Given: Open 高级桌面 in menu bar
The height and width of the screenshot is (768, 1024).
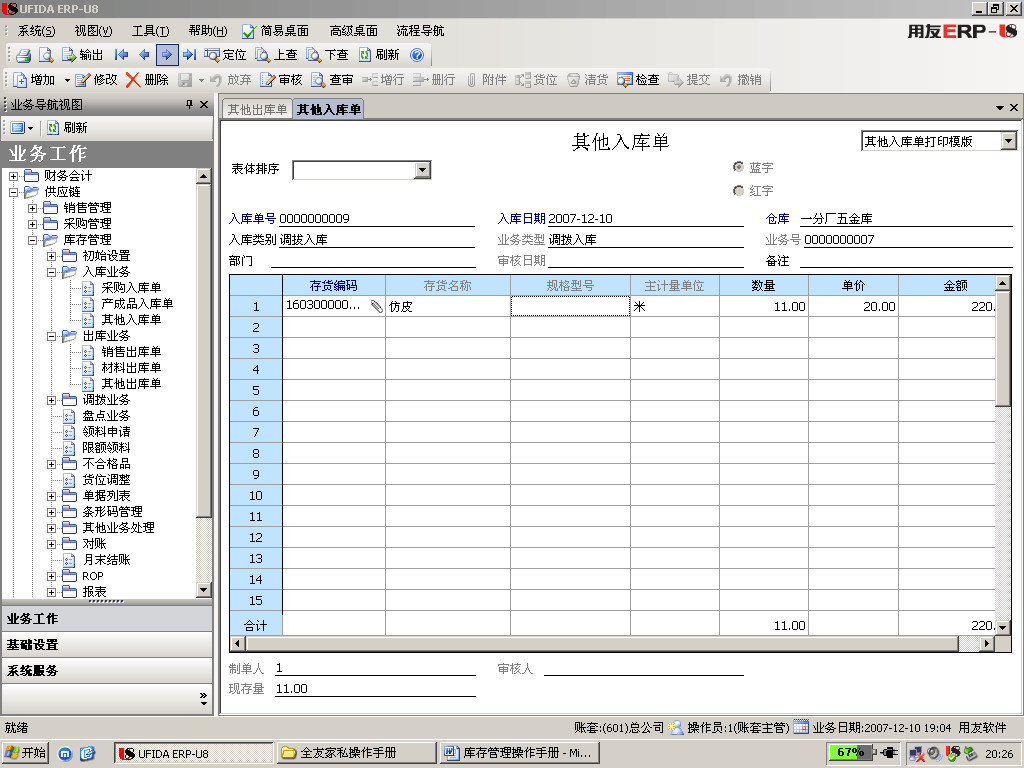Looking at the screenshot, I should [x=353, y=31].
